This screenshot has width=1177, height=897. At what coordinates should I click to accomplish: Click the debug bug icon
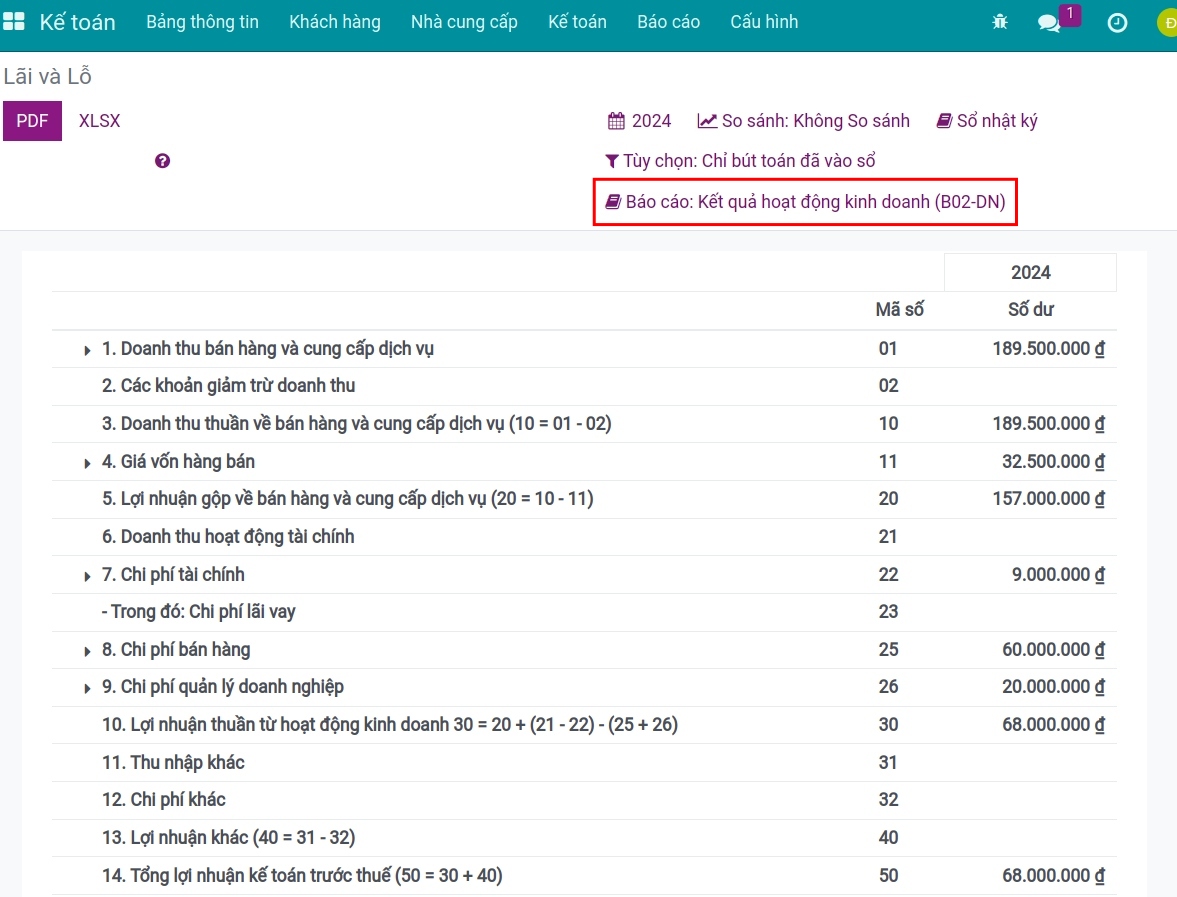click(x=999, y=22)
